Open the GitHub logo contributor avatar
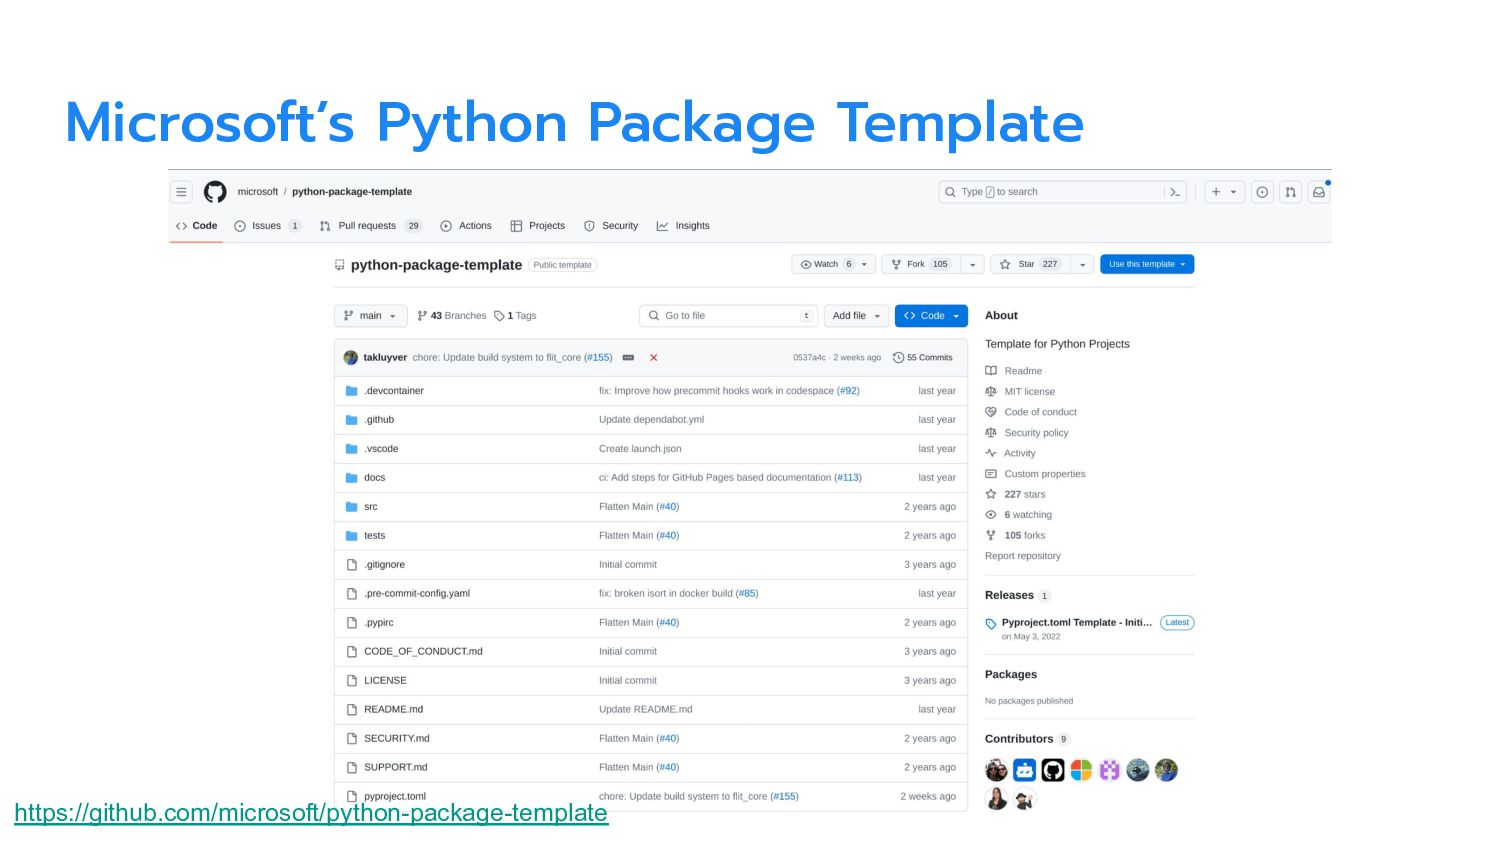The image size is (1500, 844). coord(1053,770)
